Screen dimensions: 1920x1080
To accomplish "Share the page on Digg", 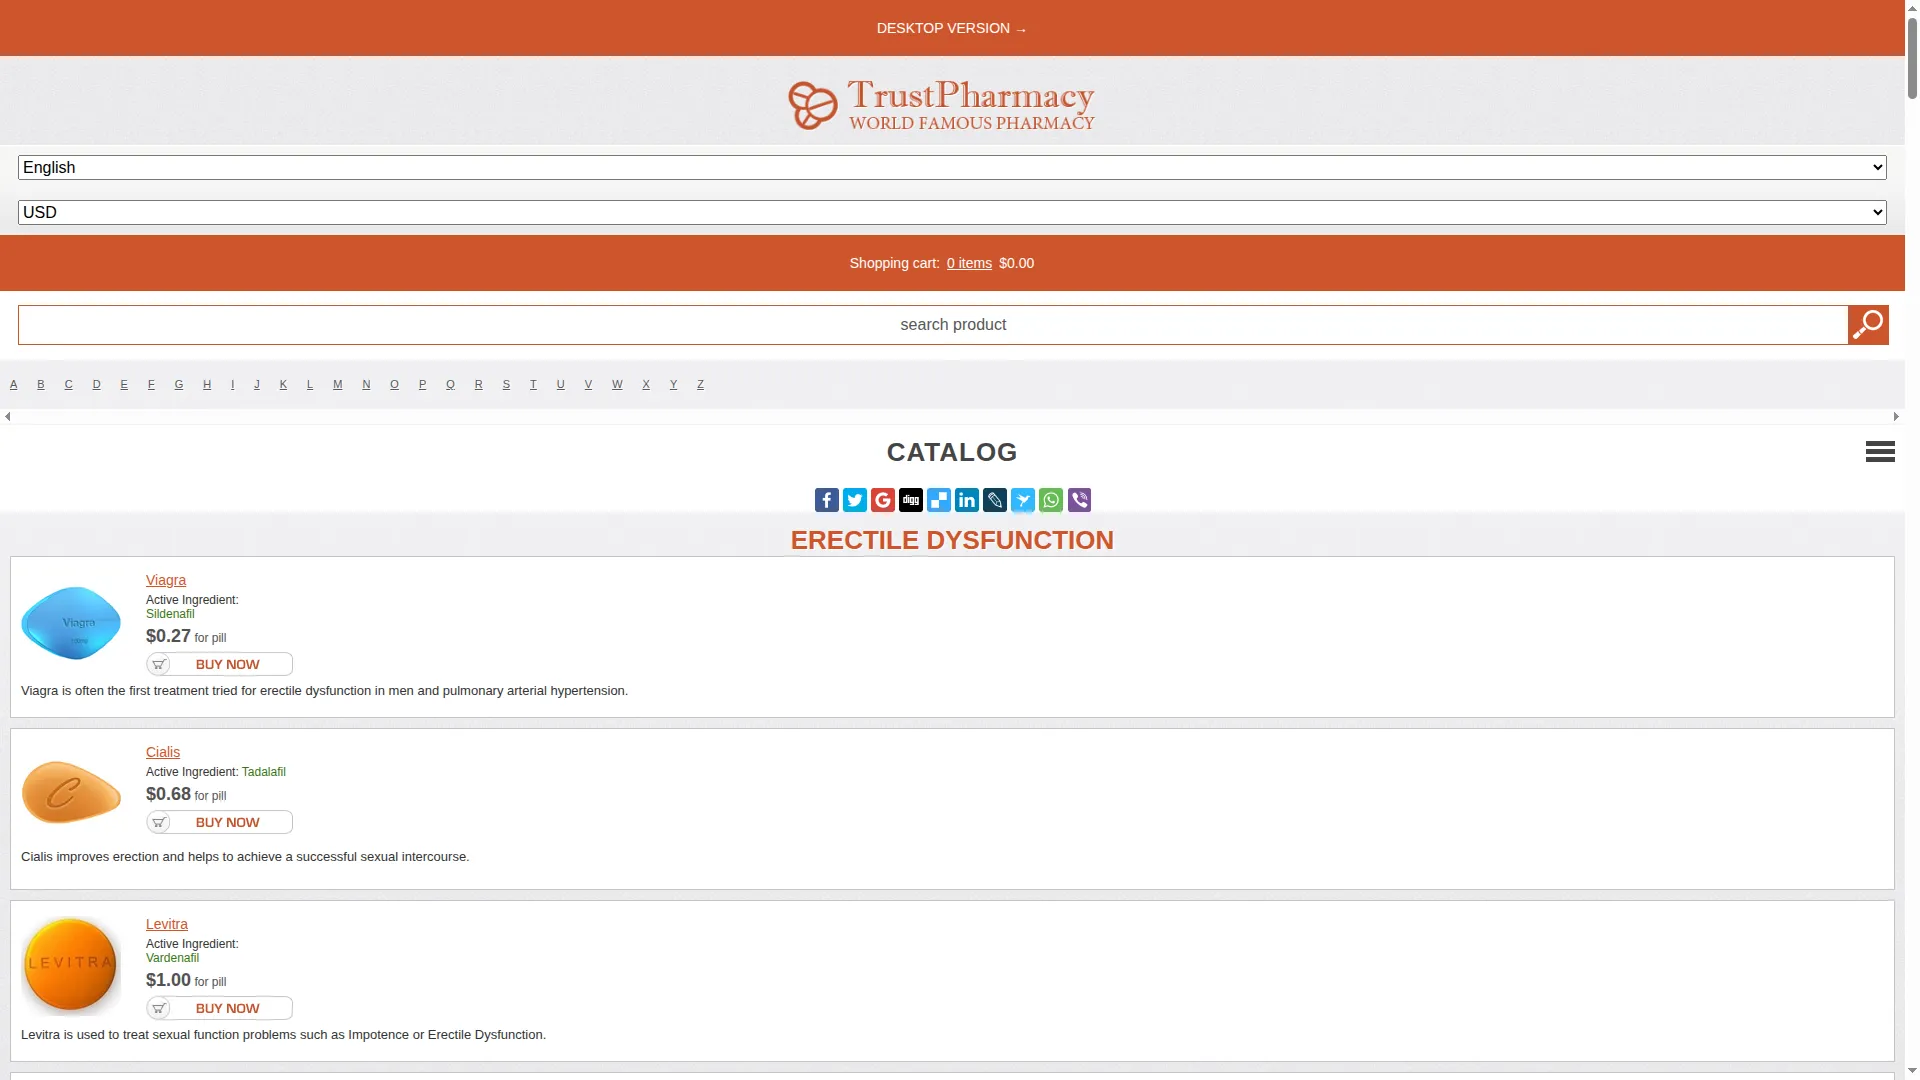I will (911, 500).
